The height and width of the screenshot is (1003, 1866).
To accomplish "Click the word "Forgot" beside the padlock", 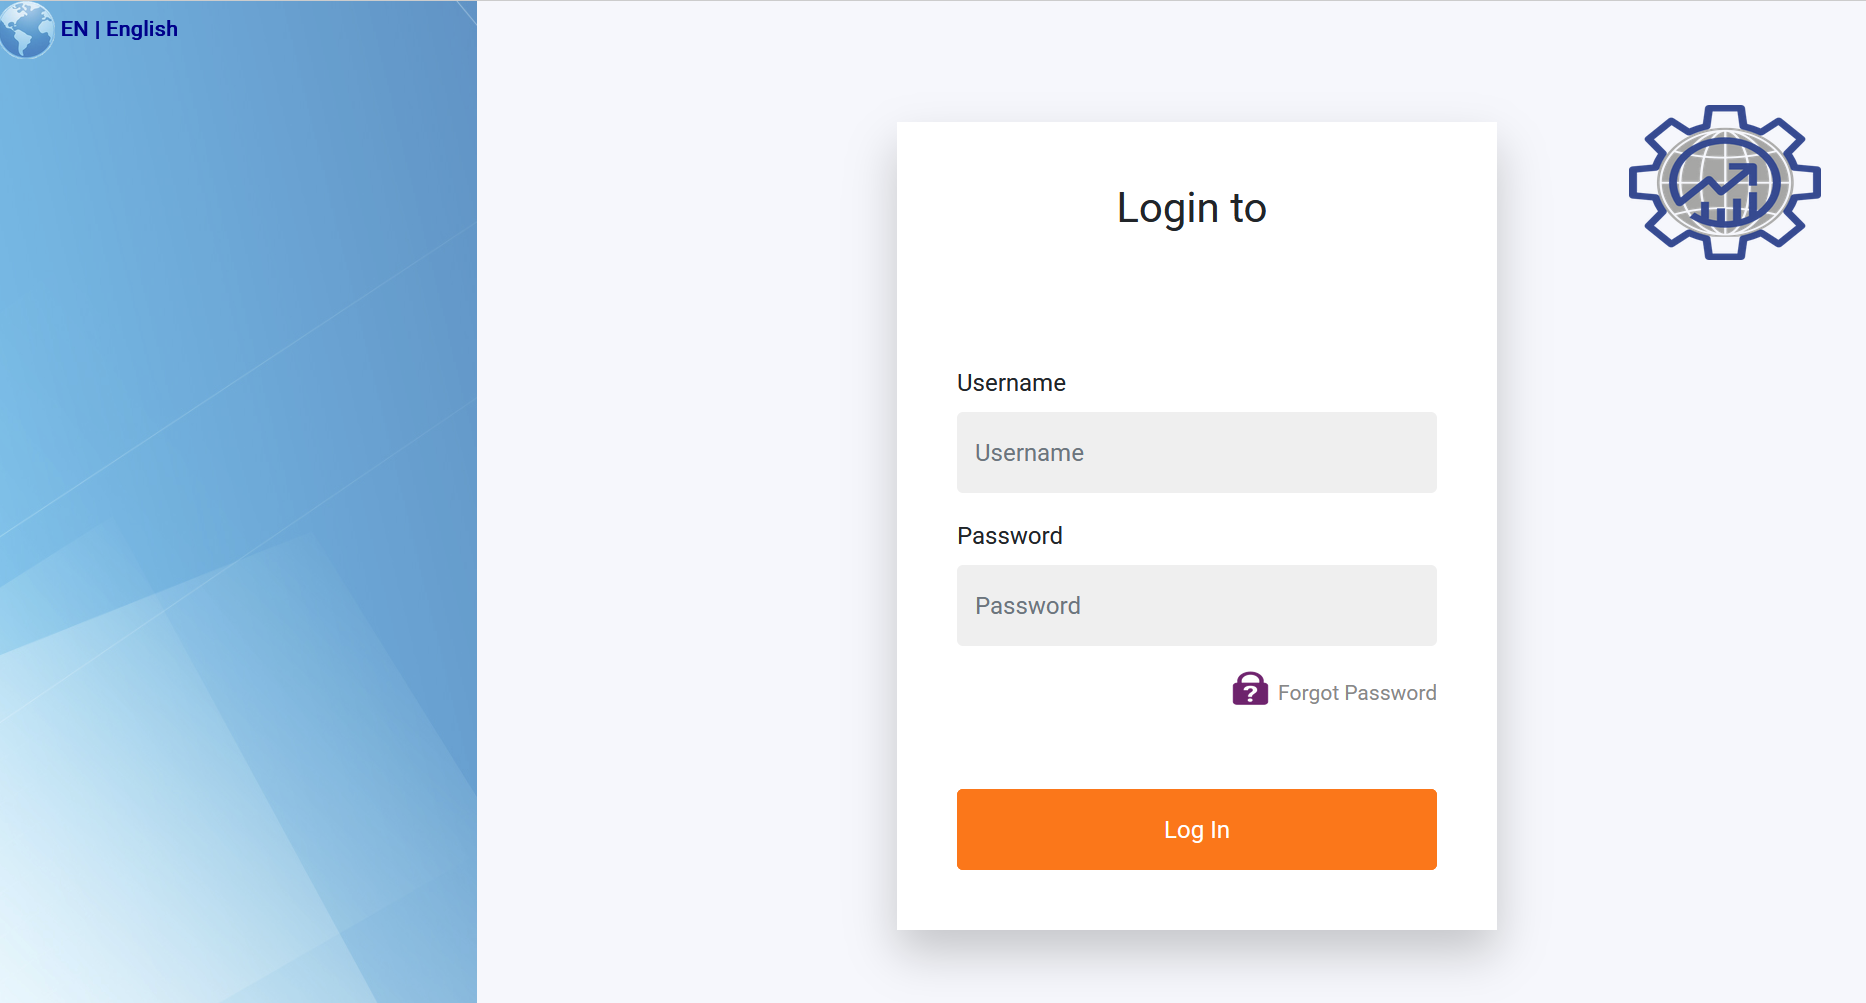I will pos(1308,693).
